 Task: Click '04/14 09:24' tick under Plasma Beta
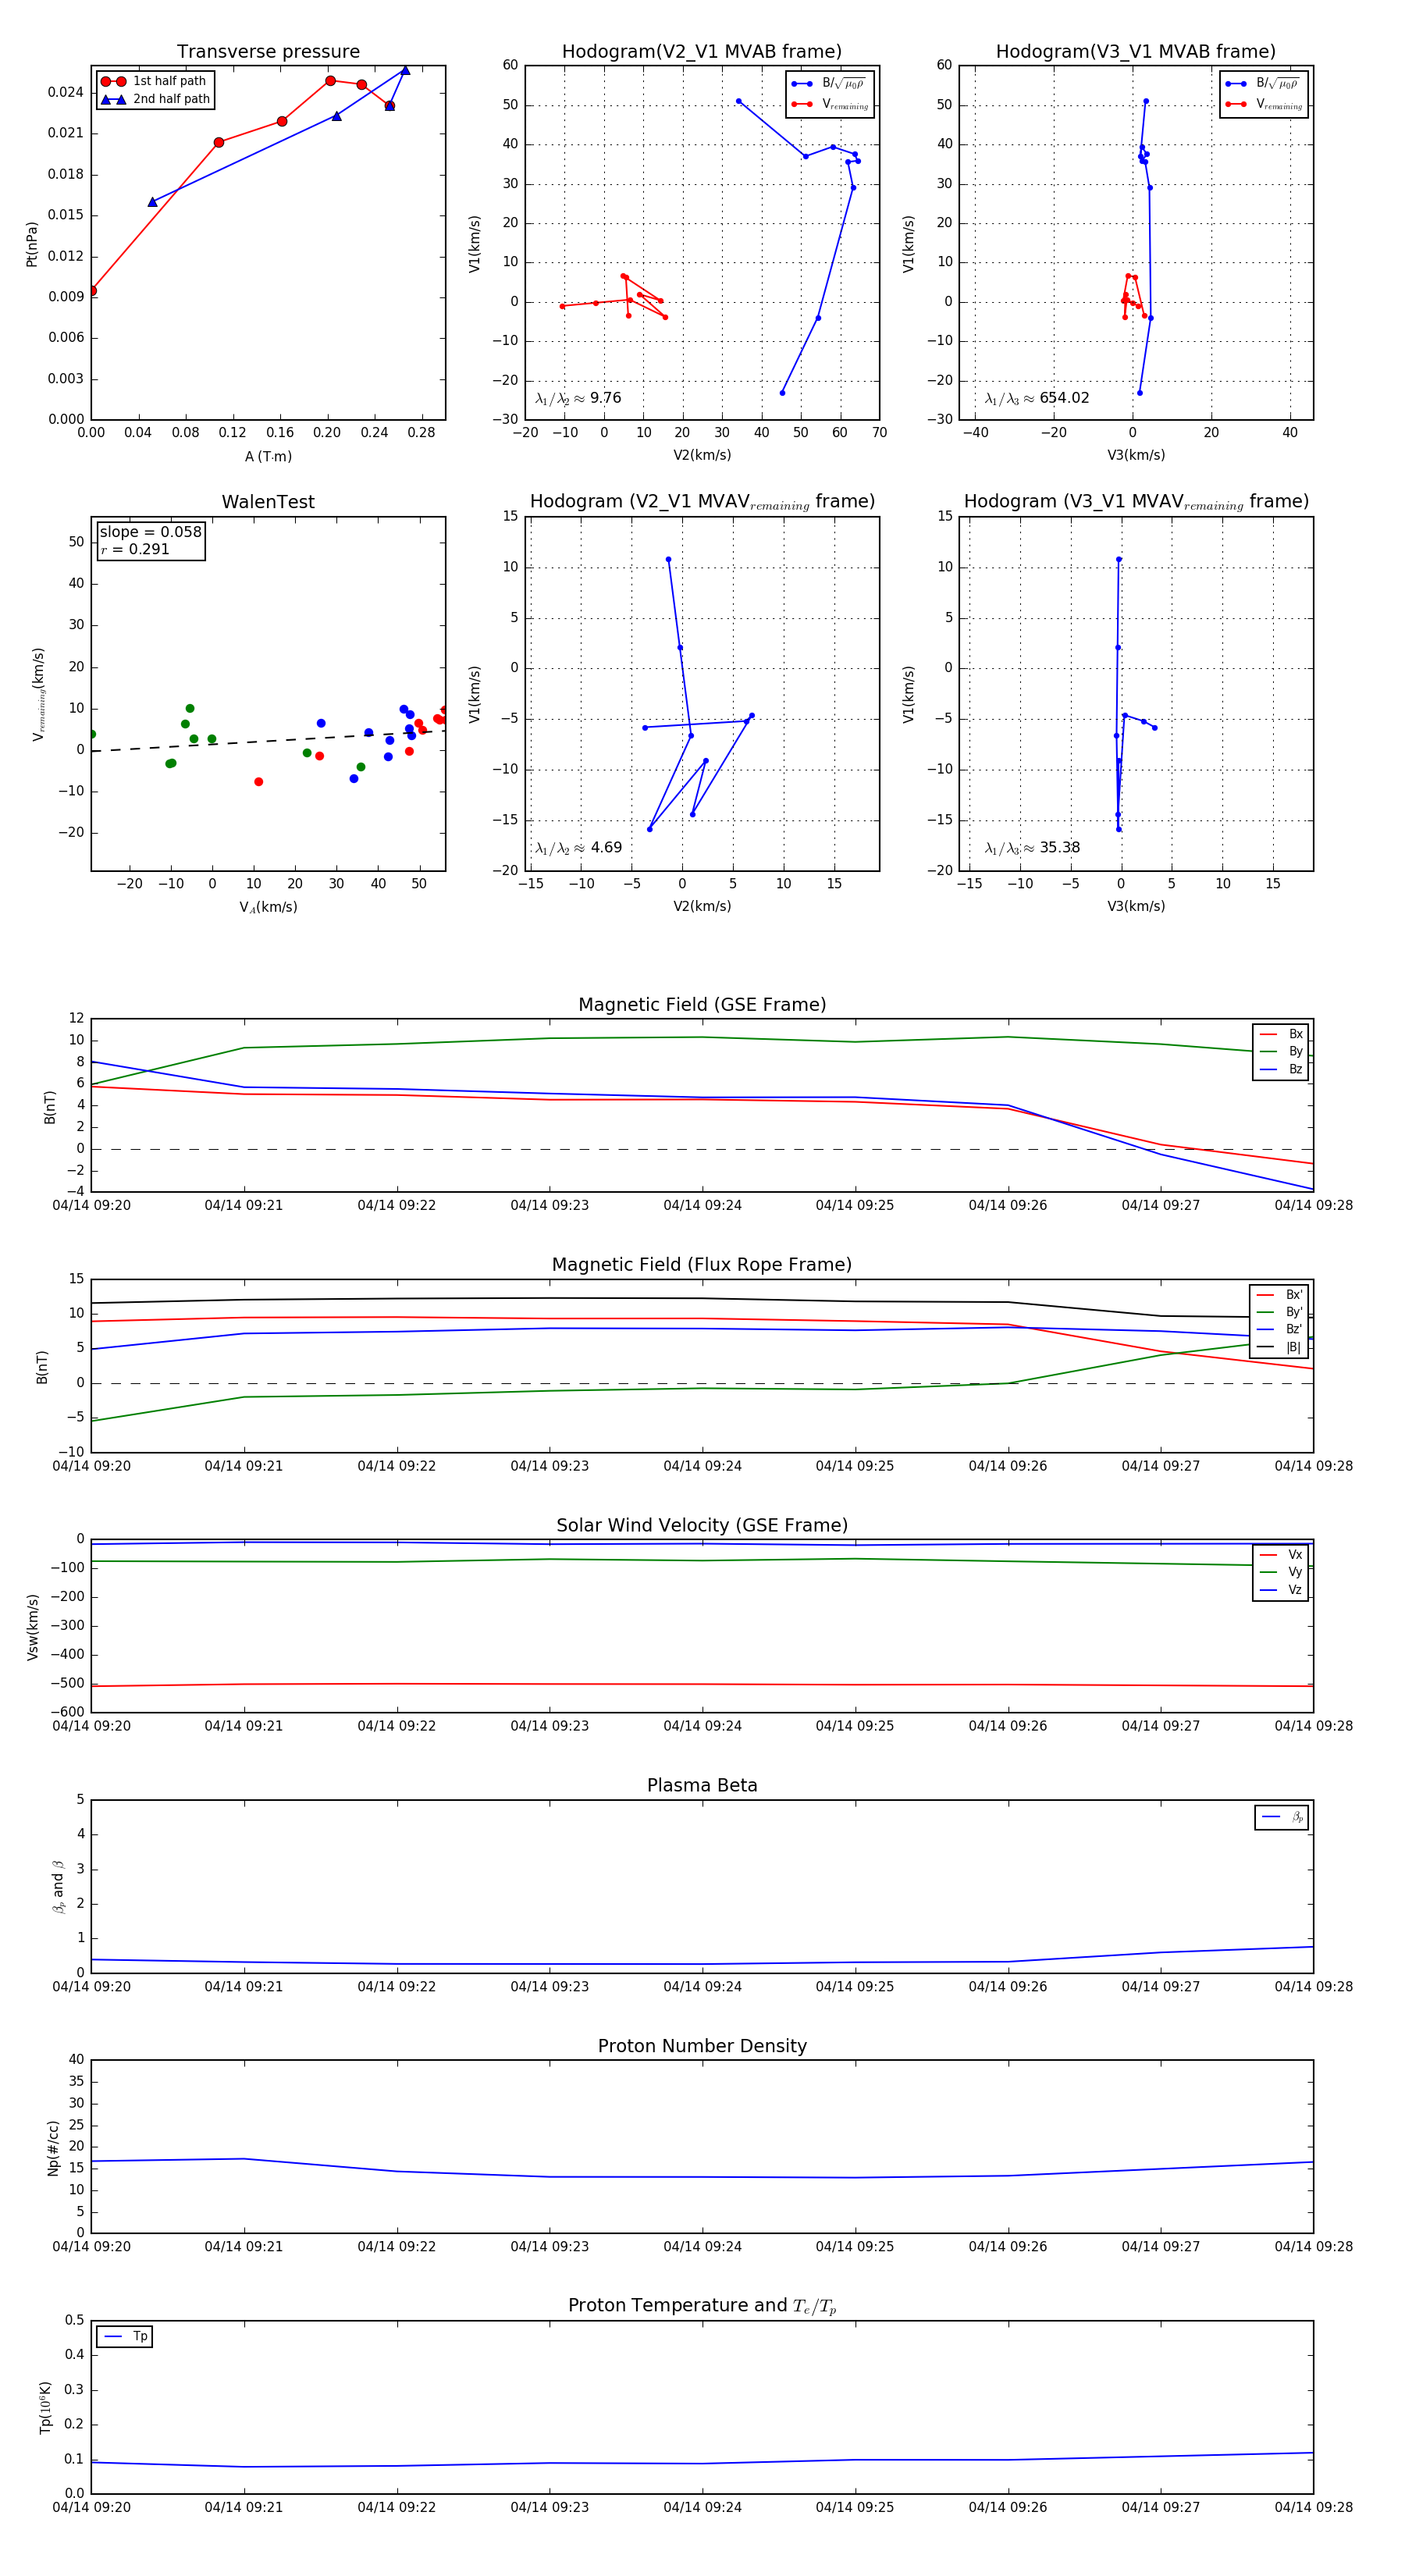tap(702, 1986)
